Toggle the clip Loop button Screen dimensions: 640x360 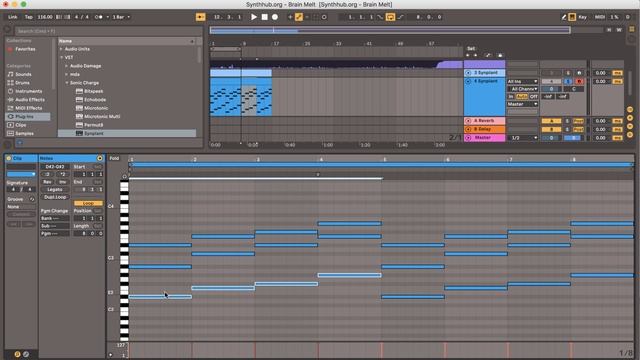[88, 203]
